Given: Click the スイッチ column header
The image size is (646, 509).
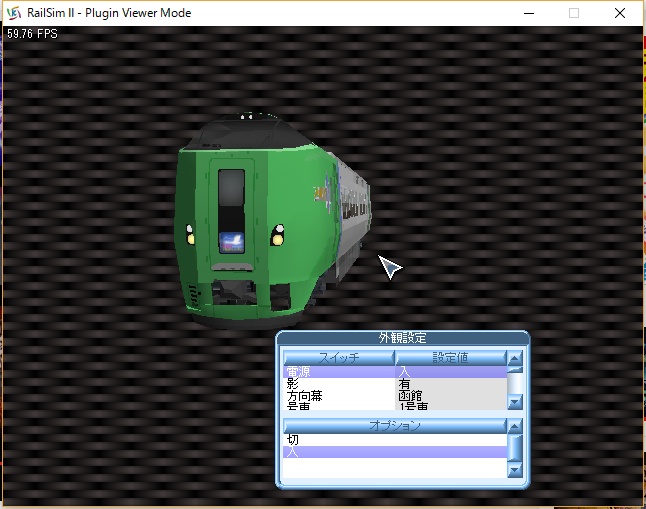Looking at the screenshot, I should click(339, 357).
